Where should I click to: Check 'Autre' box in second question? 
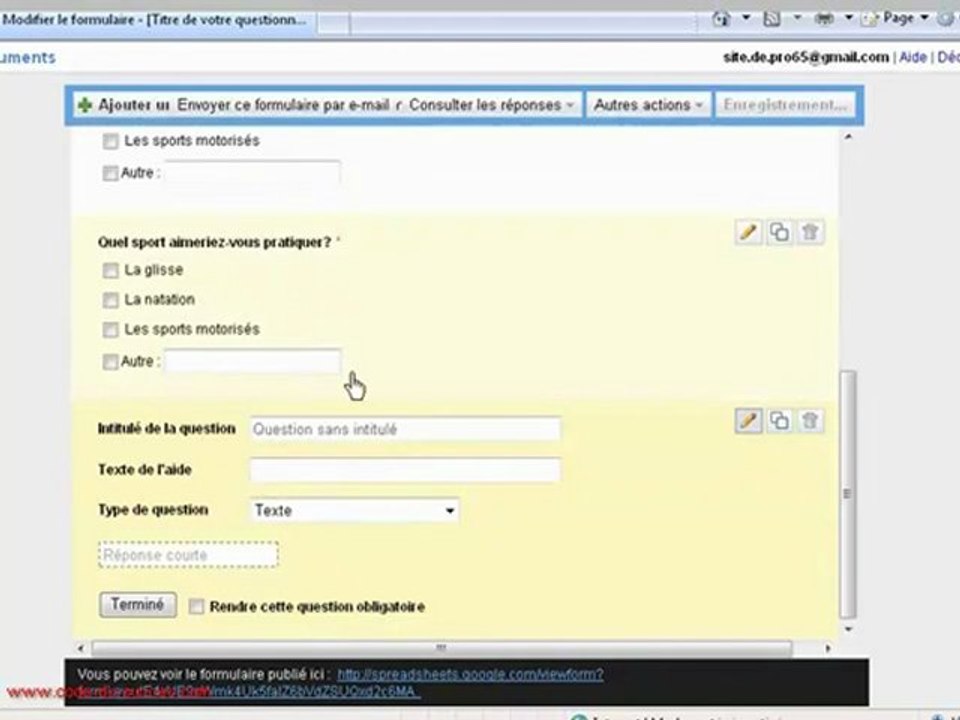pyautogui.click(x=110, y=361)
